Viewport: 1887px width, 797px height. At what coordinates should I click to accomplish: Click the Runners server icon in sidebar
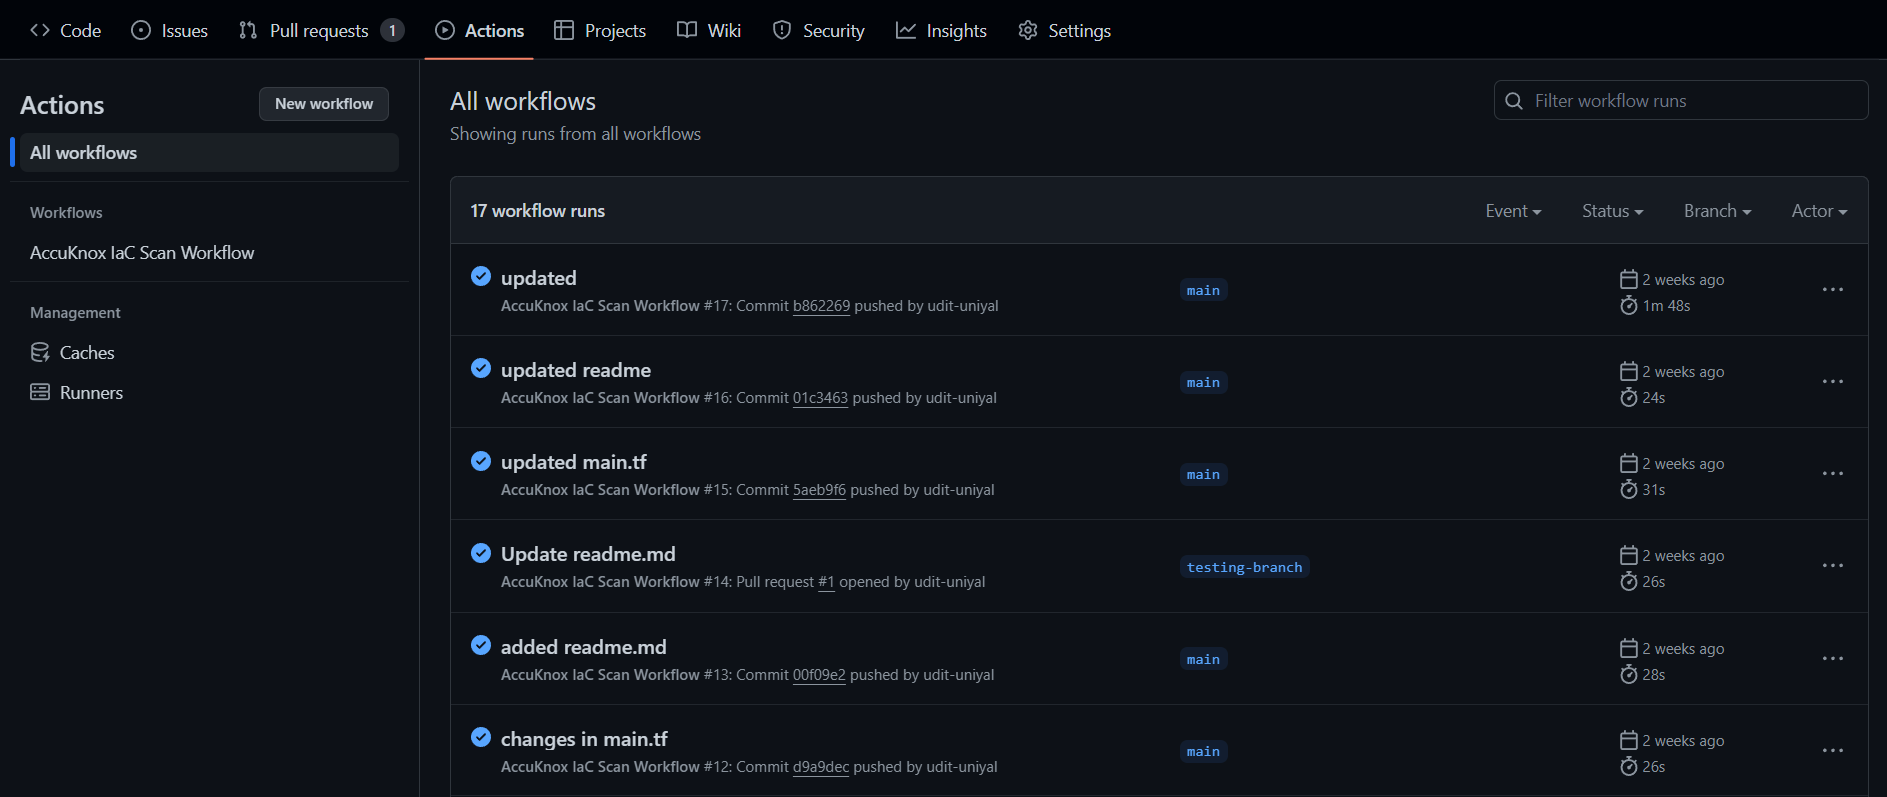click(40, 392)
